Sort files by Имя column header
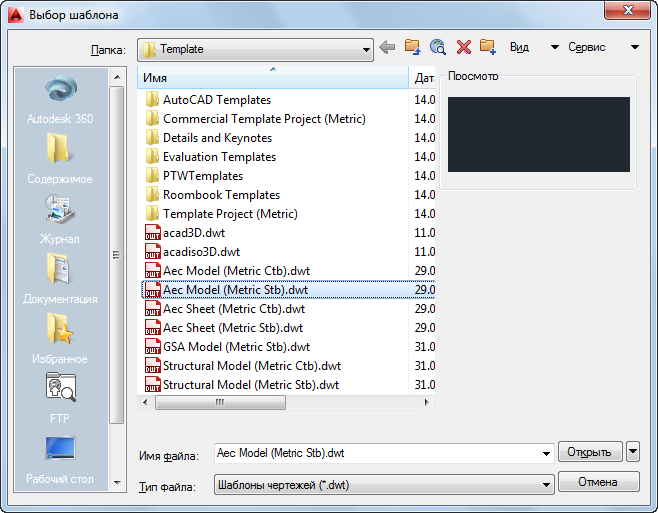658x513 pixels. [x=273, y=78]
